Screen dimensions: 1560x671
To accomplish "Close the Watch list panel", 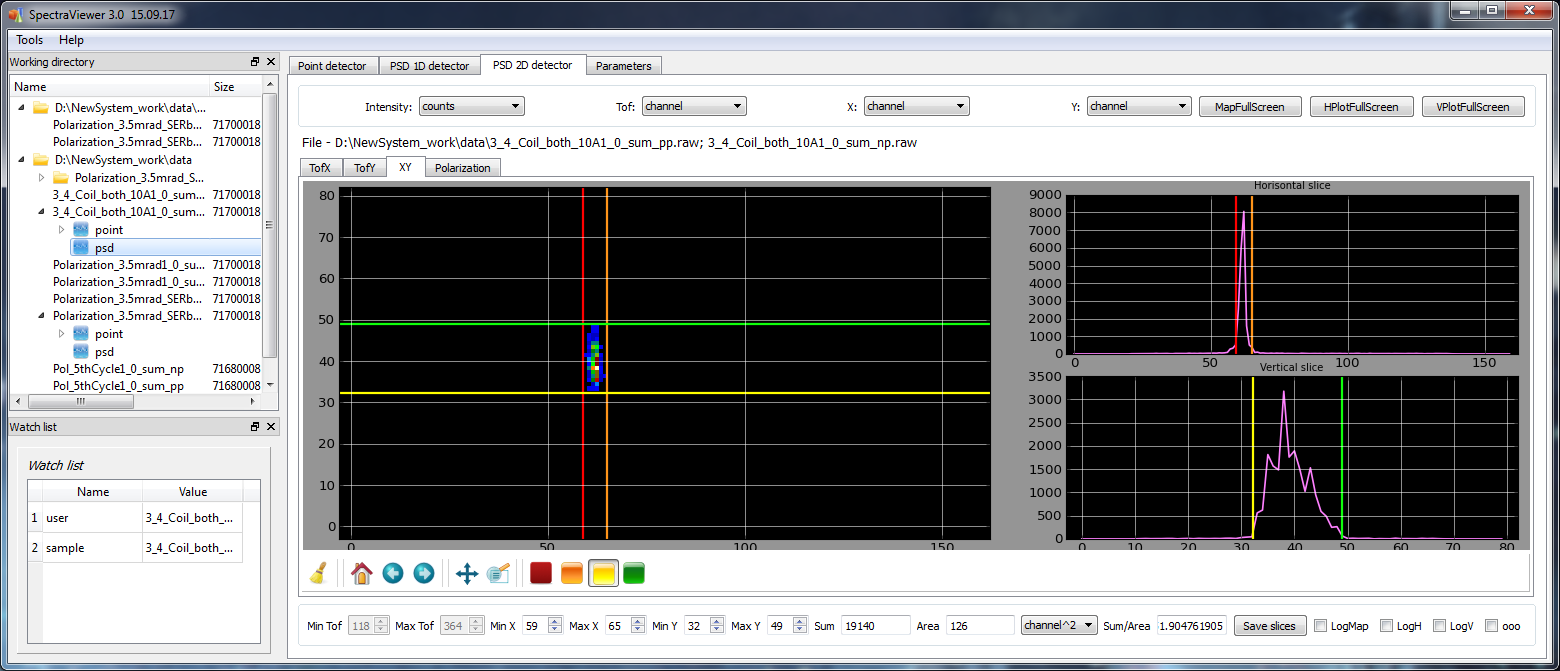I will pyautogui.click(x=271, y=427).
